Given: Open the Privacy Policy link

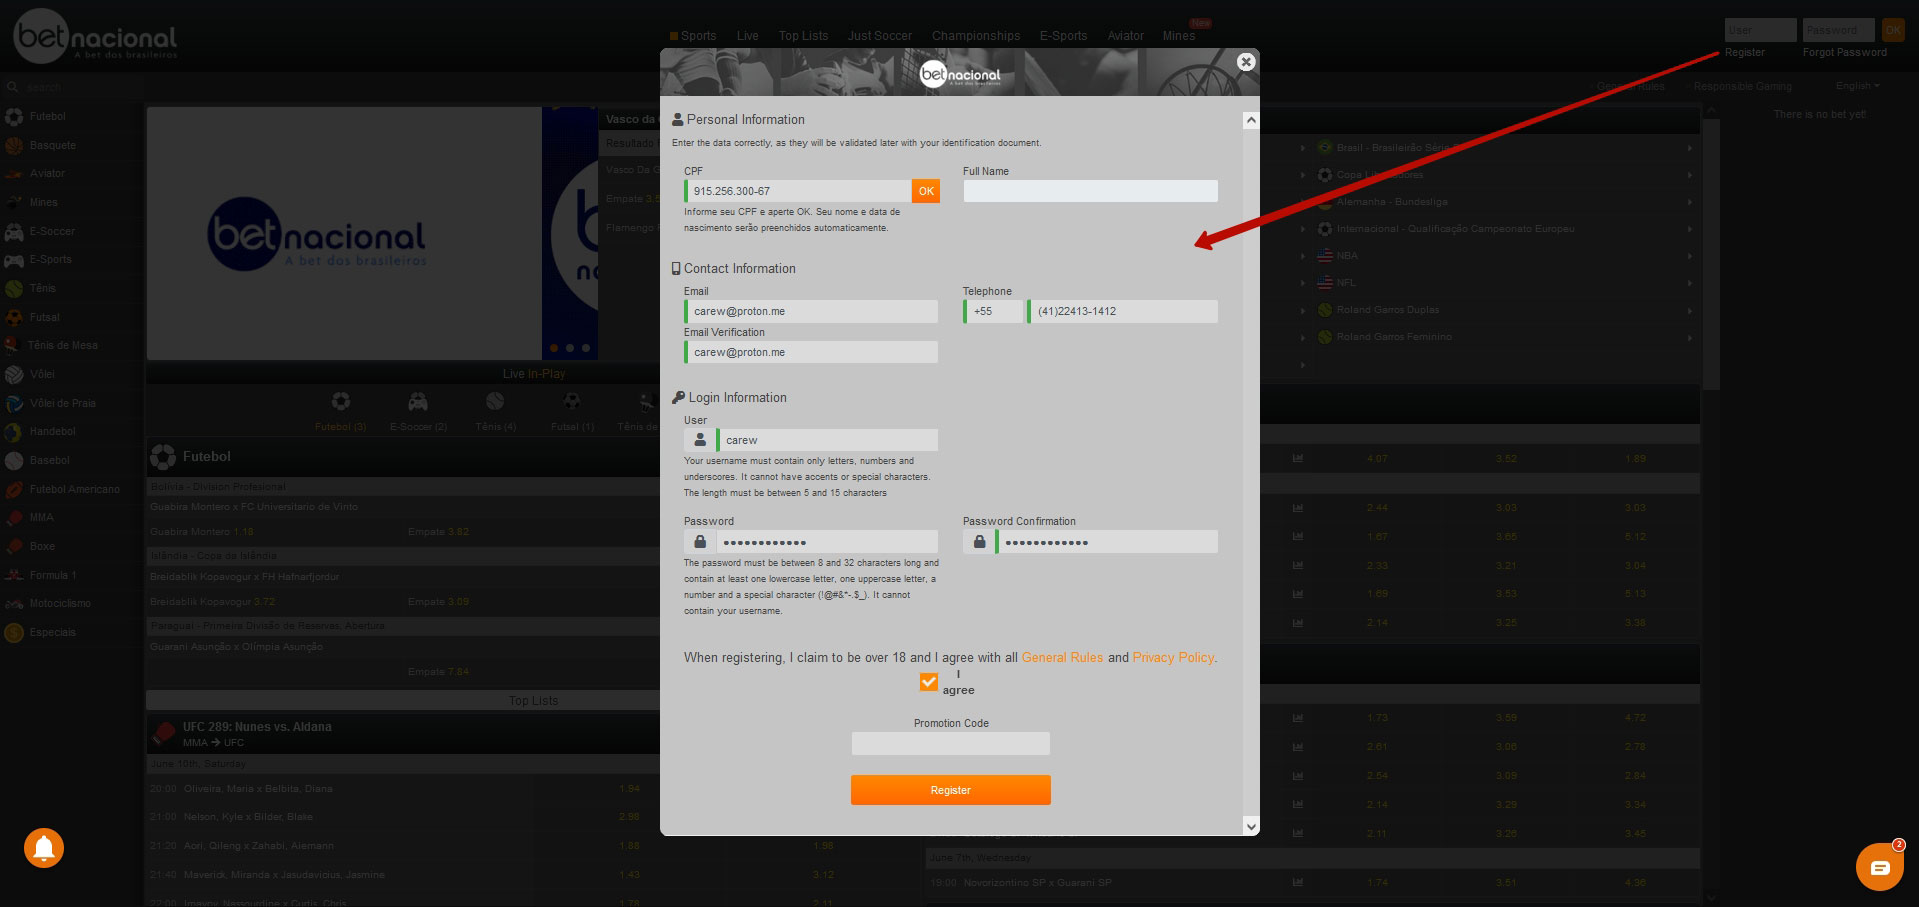Looking at the screenshot, I should 1173,657.
